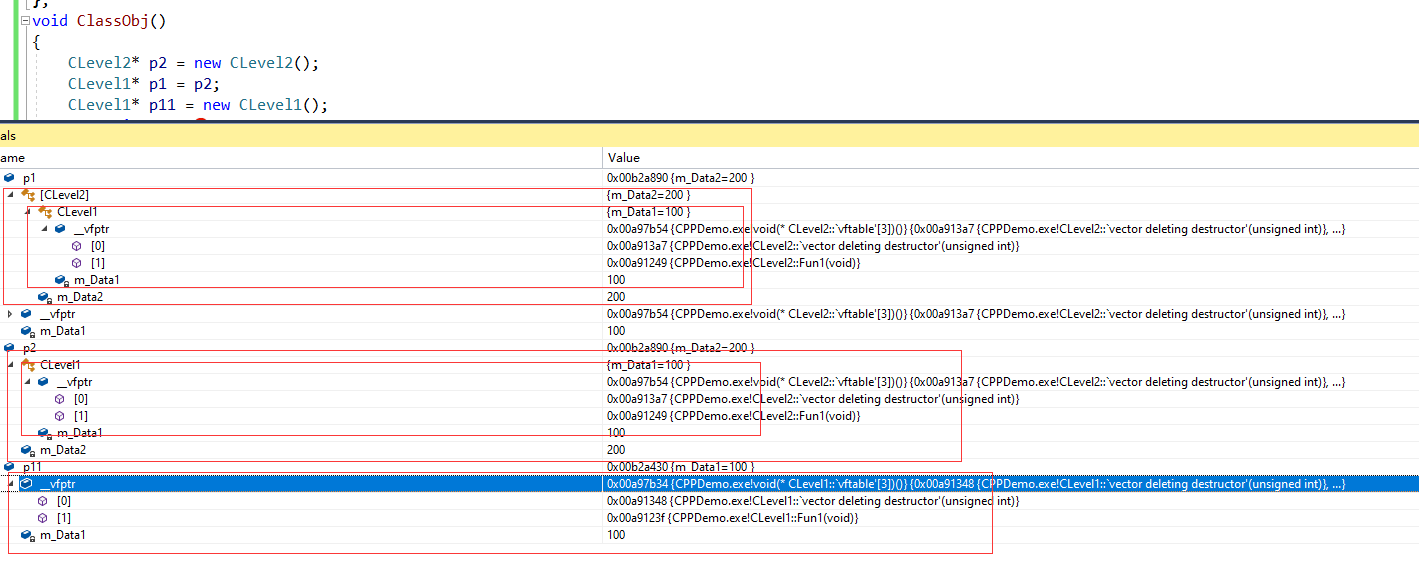Click the 0x00a9123f CLevel1::Fun1 value

(x=733, y=518)
